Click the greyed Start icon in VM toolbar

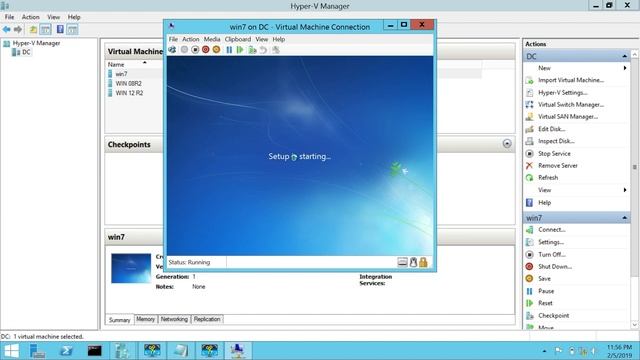(x=184, y=50)
